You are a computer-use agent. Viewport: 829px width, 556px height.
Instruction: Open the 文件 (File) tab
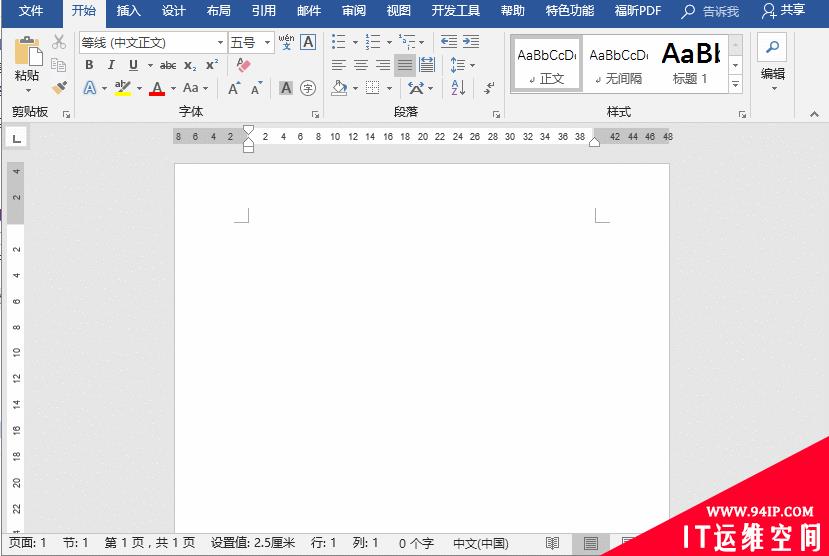coord(31,11)
